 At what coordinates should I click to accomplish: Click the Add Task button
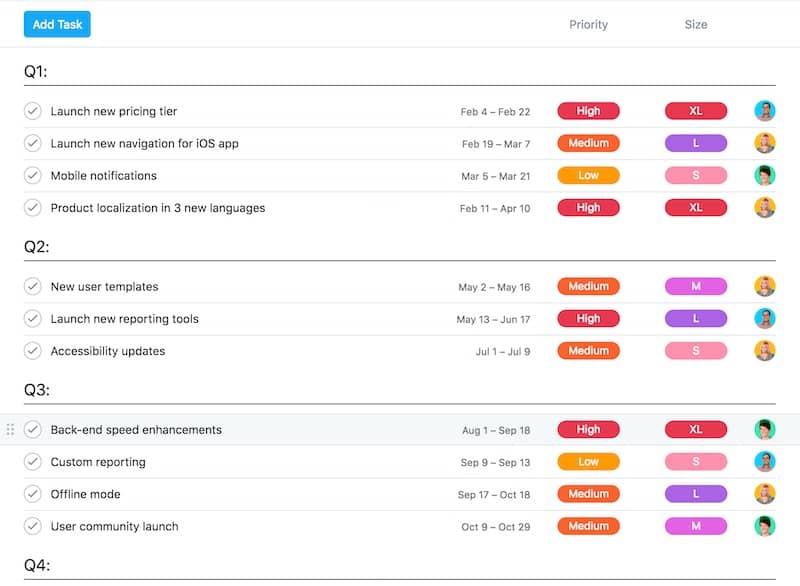pyautogui.click(x=57, y=24)
